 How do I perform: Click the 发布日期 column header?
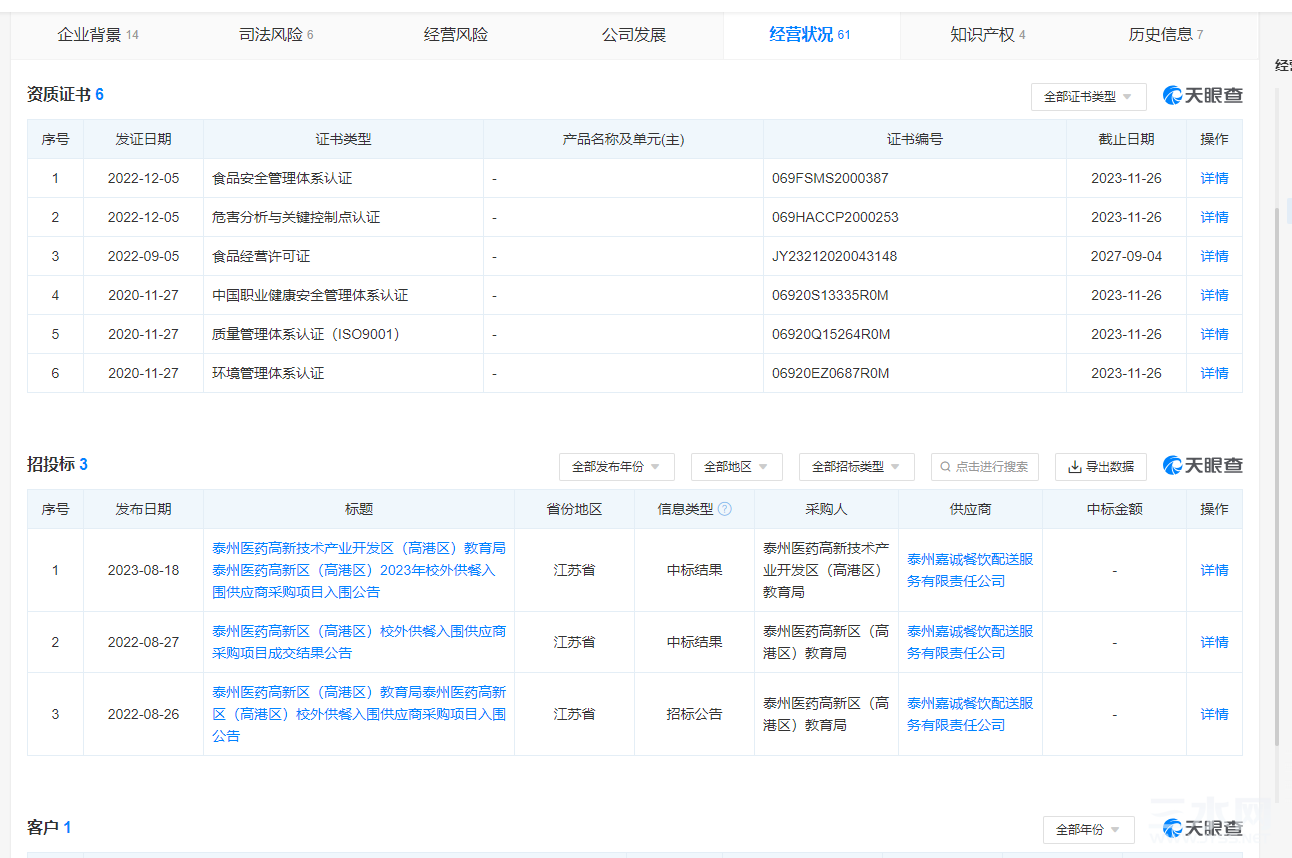pyautogui.click(x=143, y=509)
